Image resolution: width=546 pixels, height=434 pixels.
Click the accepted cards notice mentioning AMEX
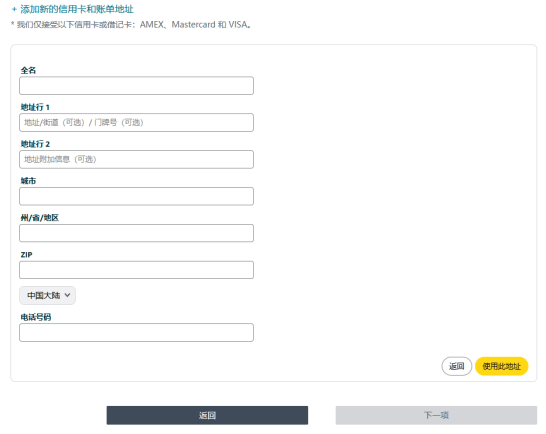(x=131, y=25)
